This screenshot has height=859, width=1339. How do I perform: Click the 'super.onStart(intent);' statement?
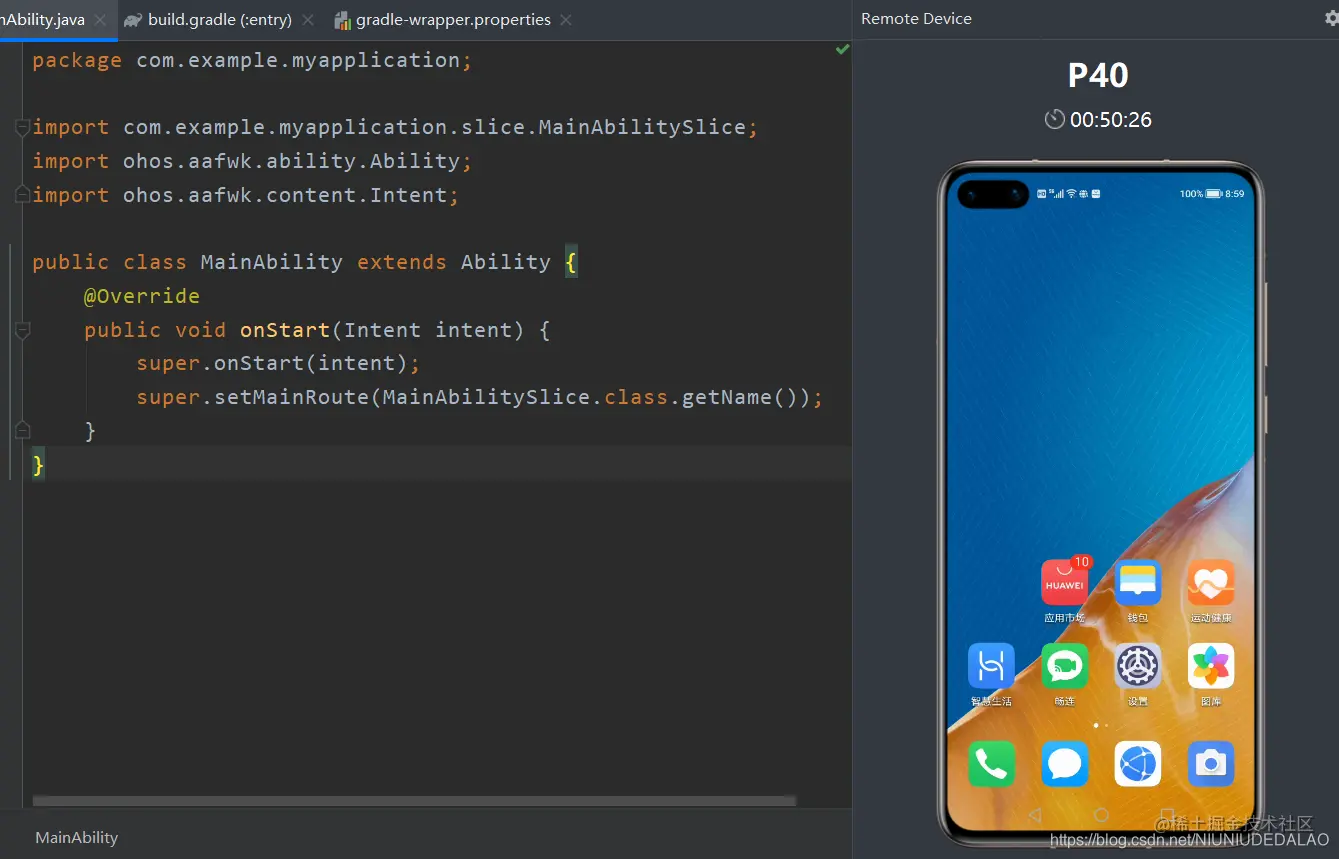pyautogui.click(x=278, y=363)
